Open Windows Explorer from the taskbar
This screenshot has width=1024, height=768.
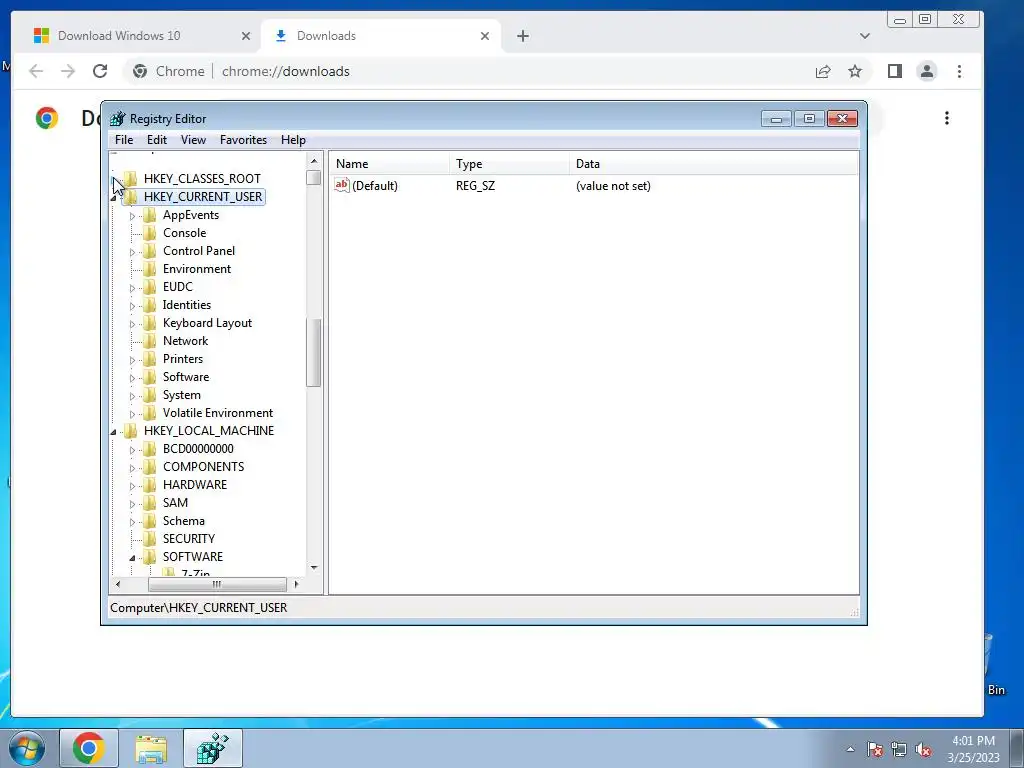[x=151, y=748]
